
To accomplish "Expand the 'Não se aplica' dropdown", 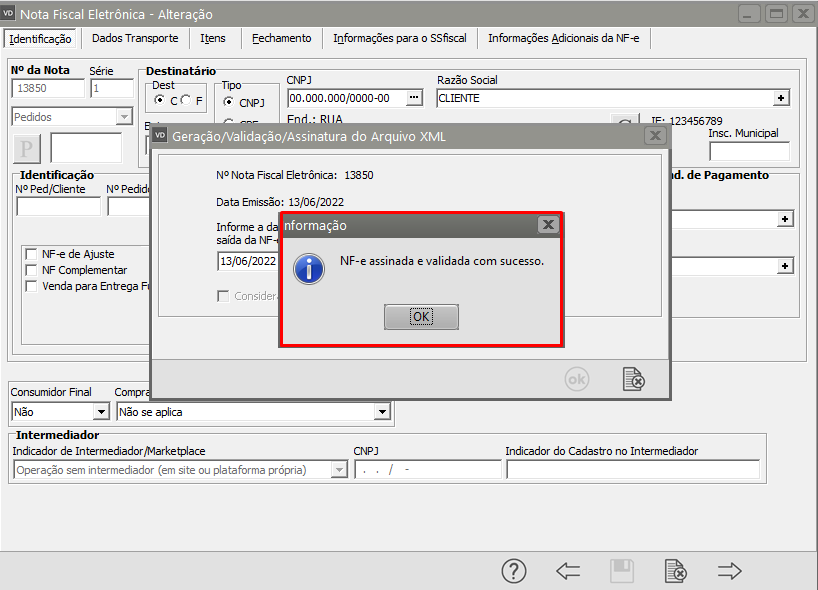I will pos(381,411).
